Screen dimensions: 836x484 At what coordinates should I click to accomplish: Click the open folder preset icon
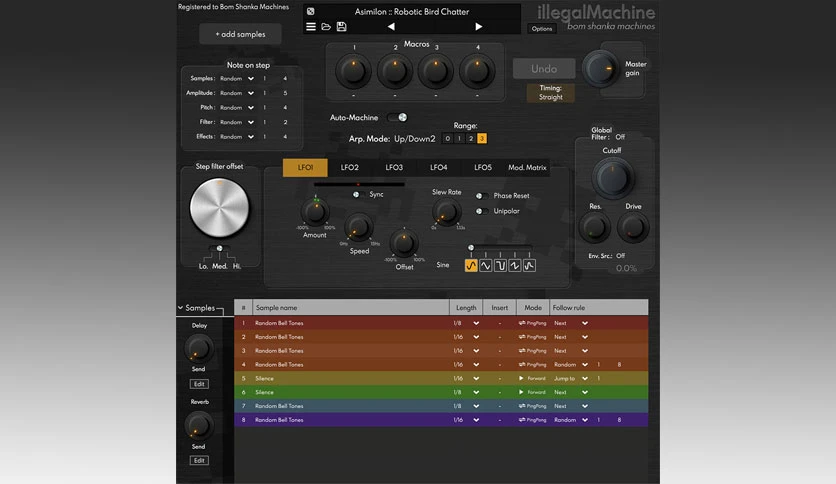(326, 26)
